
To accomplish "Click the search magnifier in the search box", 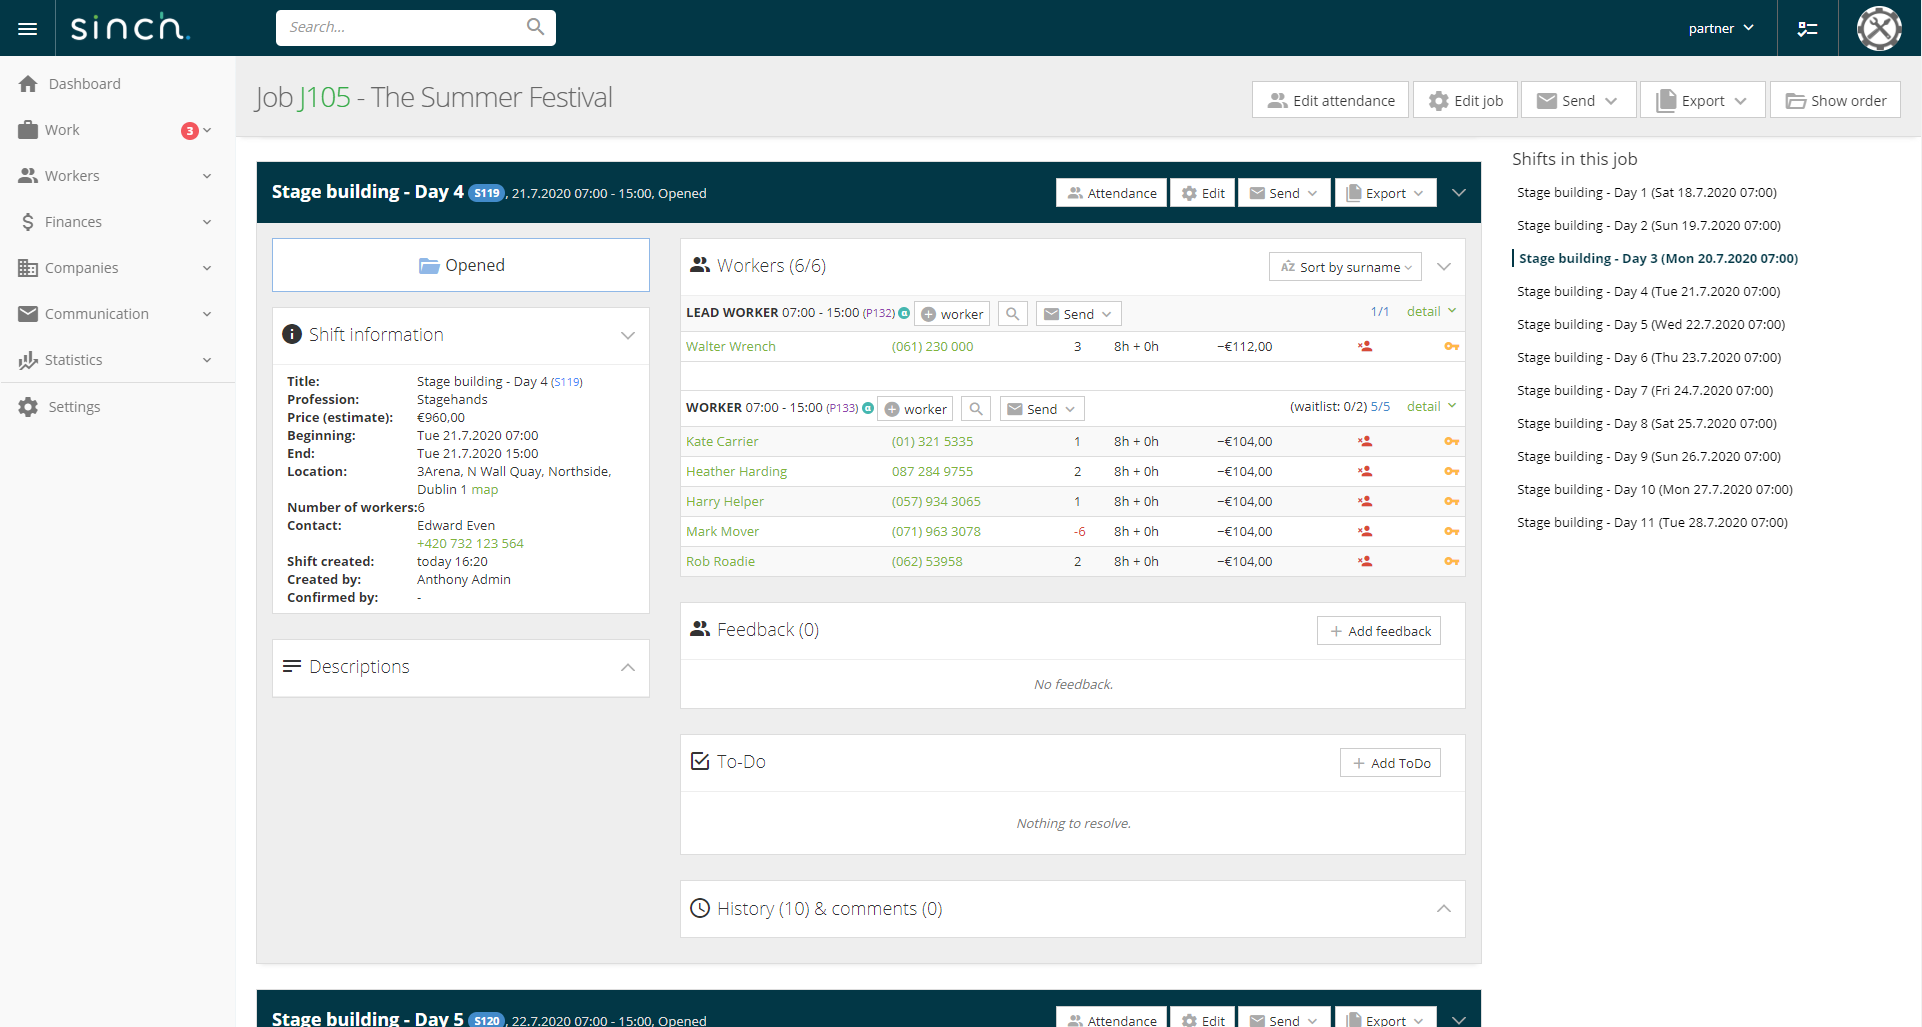I will 536,27.
